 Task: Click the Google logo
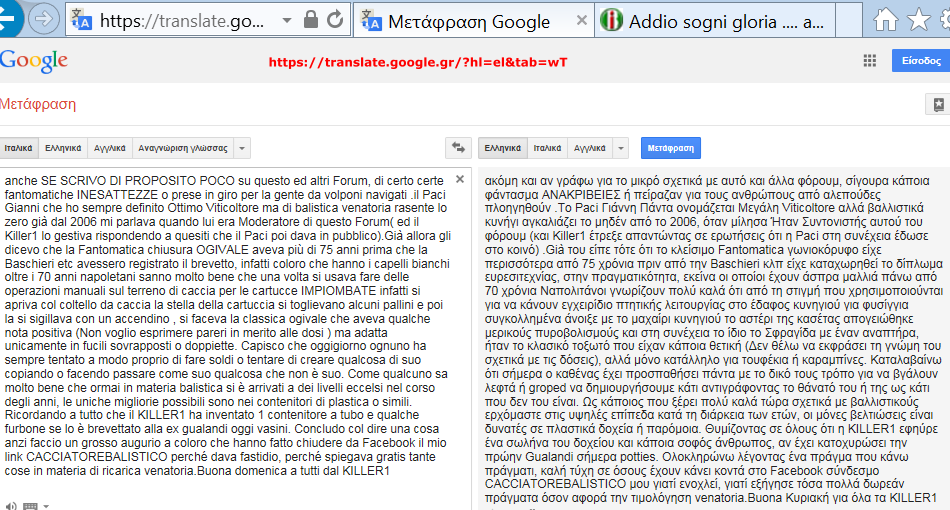pyautogui.click(x=34, y=61)
